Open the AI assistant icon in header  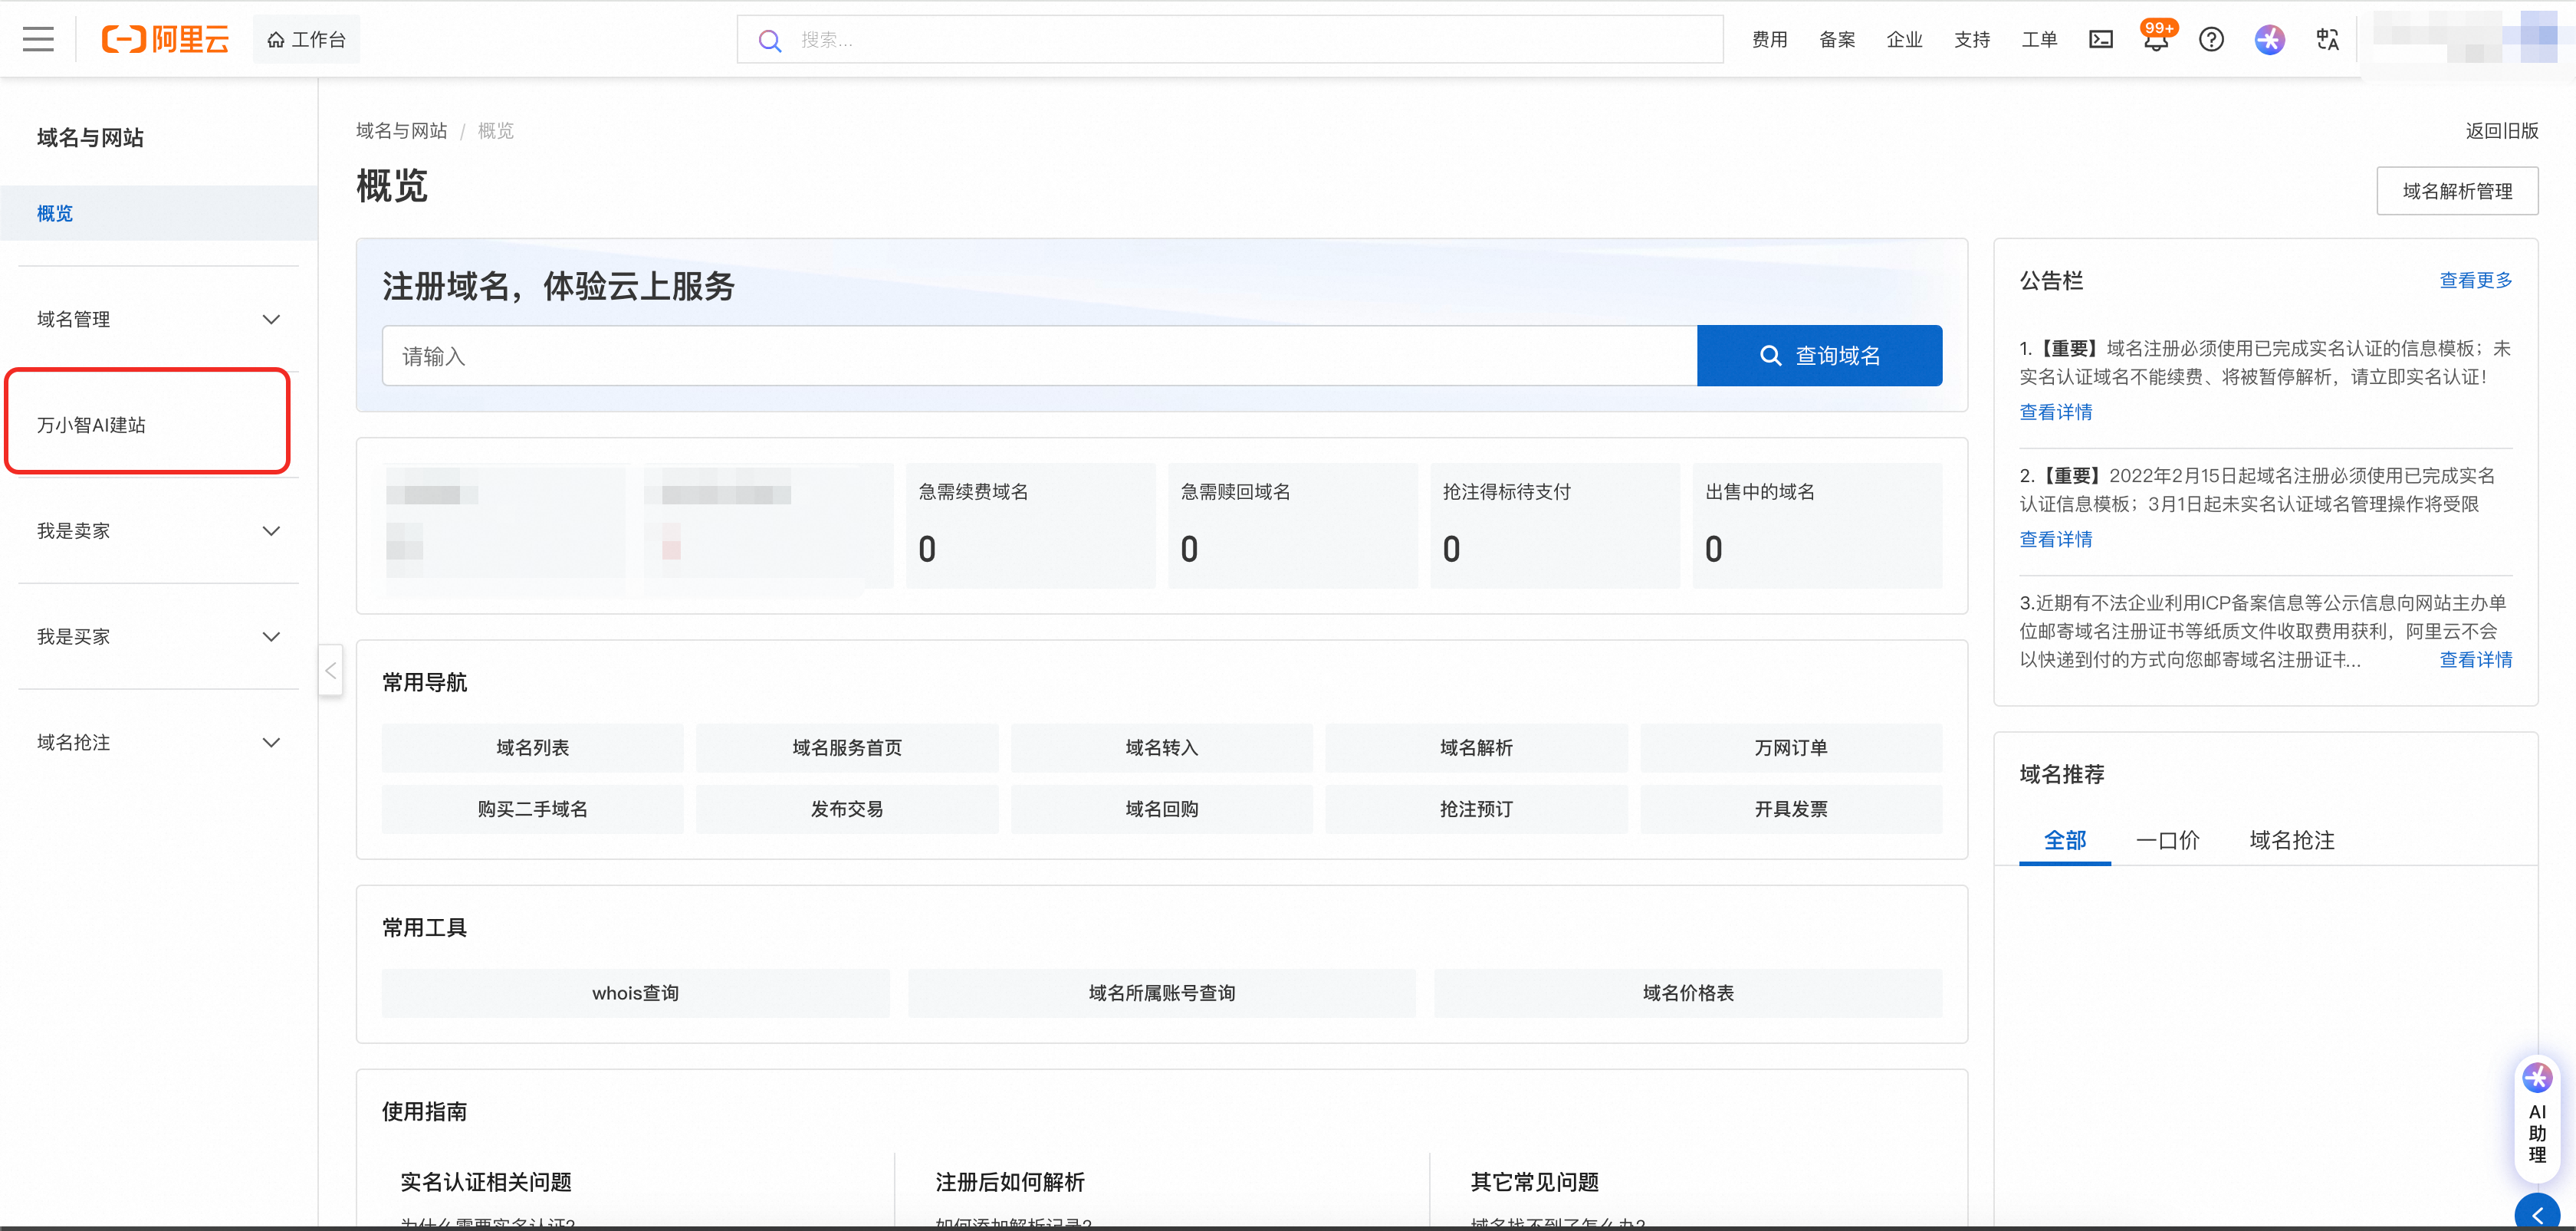click(2269, 39)
